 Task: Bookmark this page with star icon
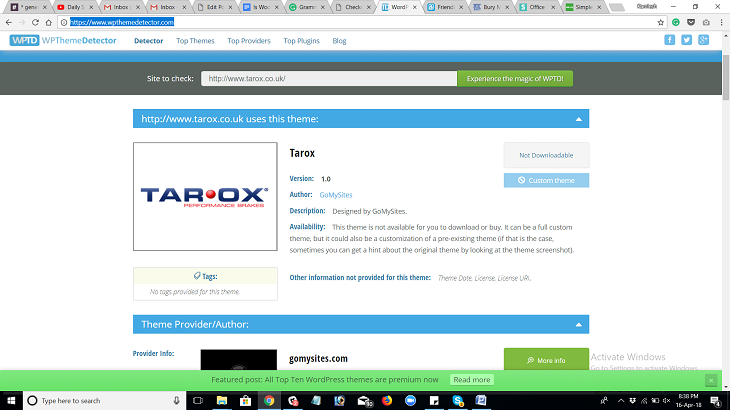pyautogui.click(x=661, y=21)
